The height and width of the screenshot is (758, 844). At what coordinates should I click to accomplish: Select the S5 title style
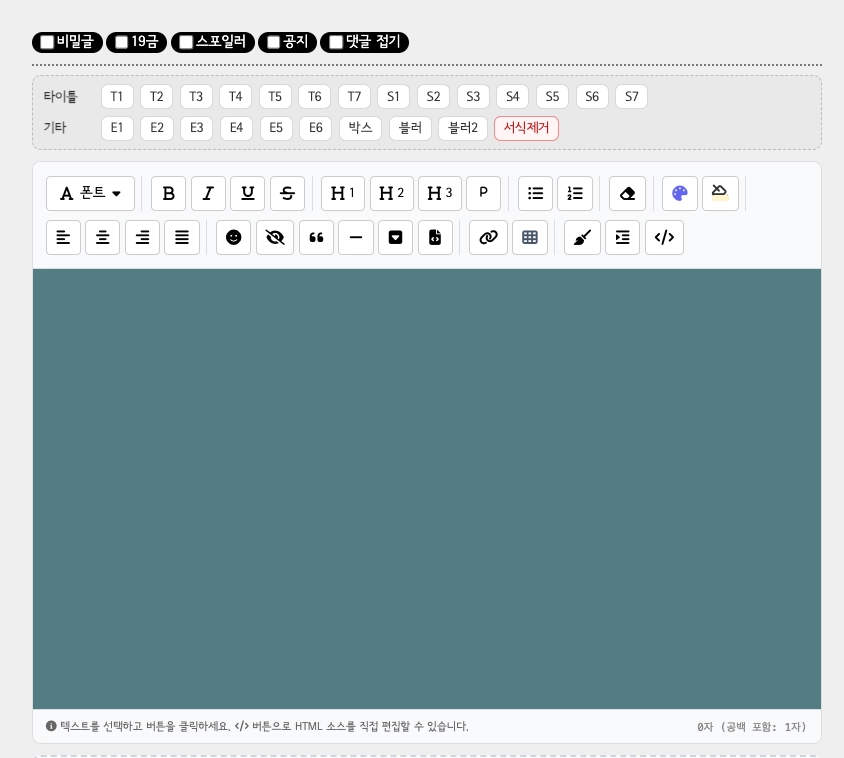tap(552, 97)
